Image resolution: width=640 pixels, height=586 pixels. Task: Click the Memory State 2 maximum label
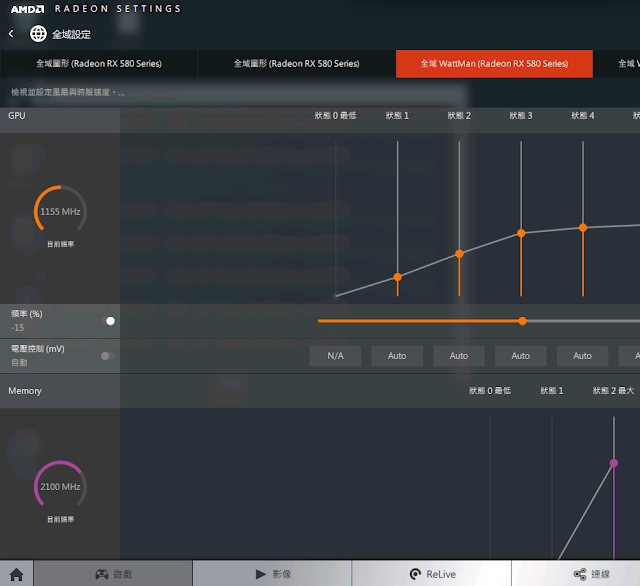[613, 391]
